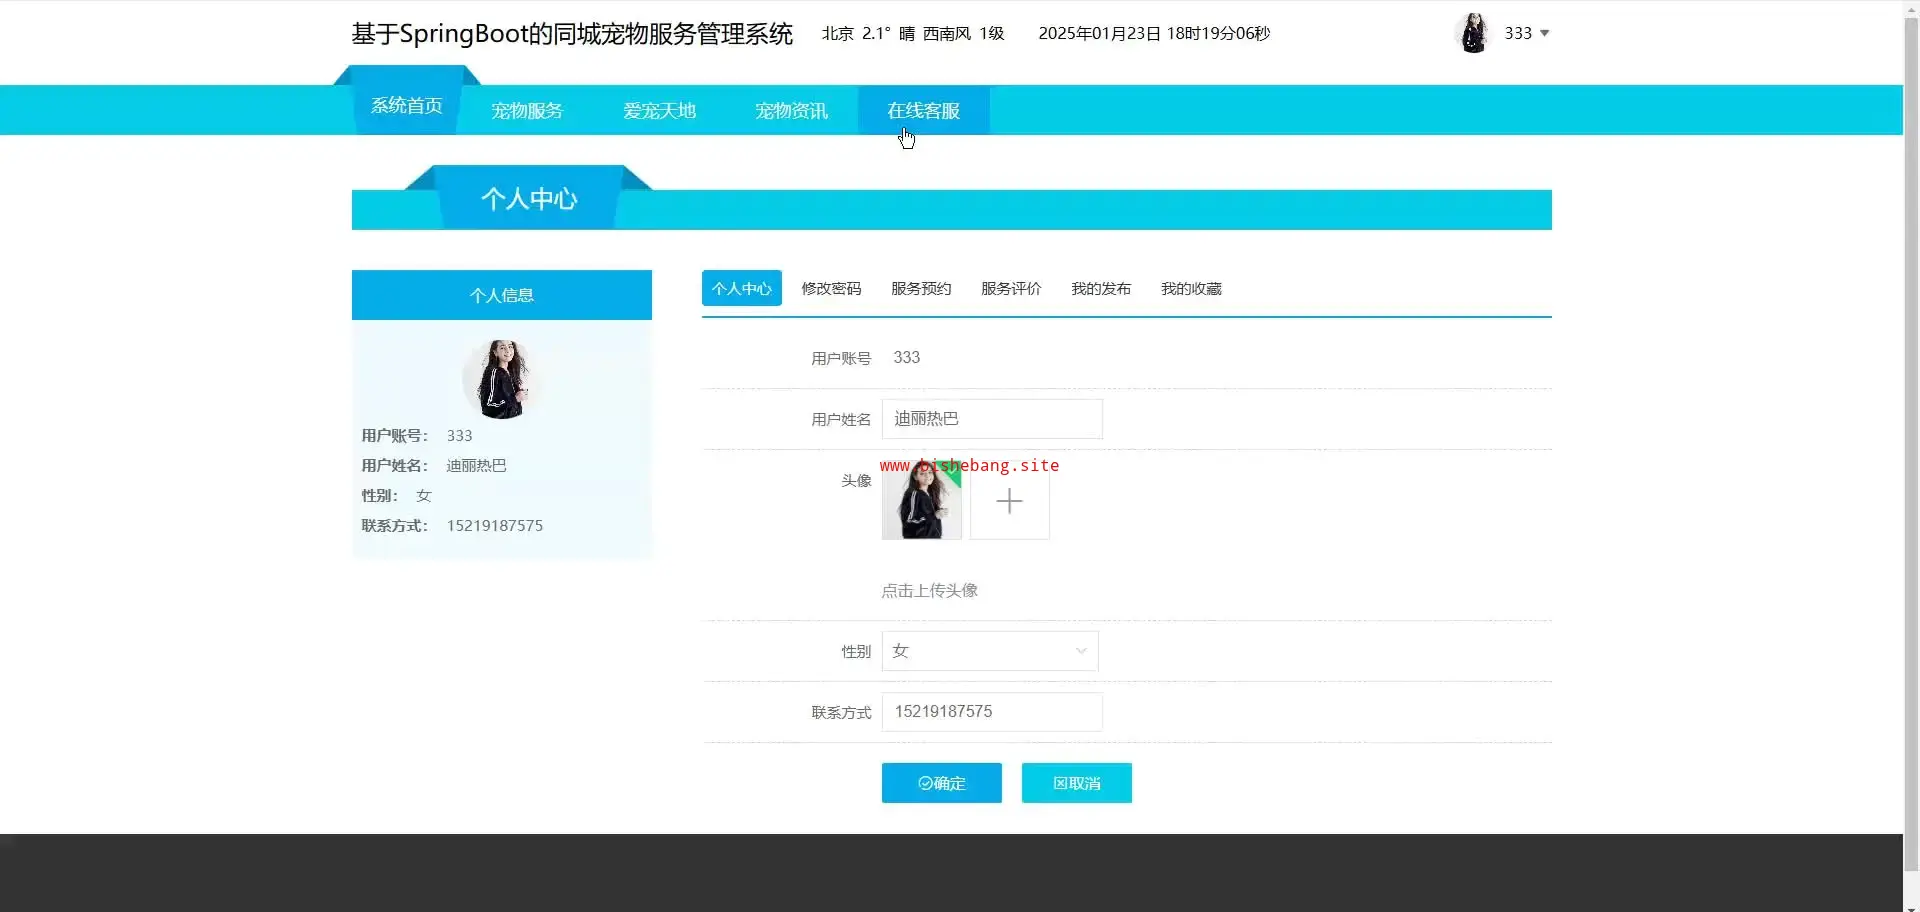Click the 联系方式 phone input field
Image resolution: width=1920 pixels, height=912 pixels.
[x=991, y=712]
